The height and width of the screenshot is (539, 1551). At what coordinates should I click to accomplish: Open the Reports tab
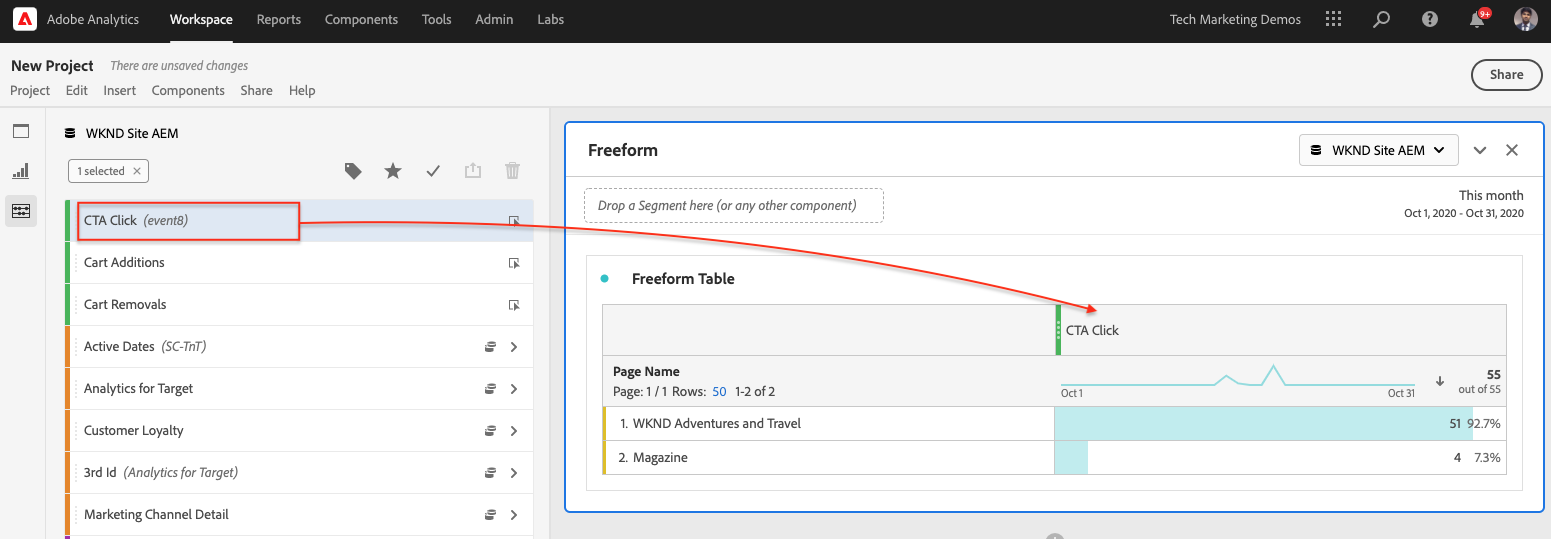(x=279, y=20)
